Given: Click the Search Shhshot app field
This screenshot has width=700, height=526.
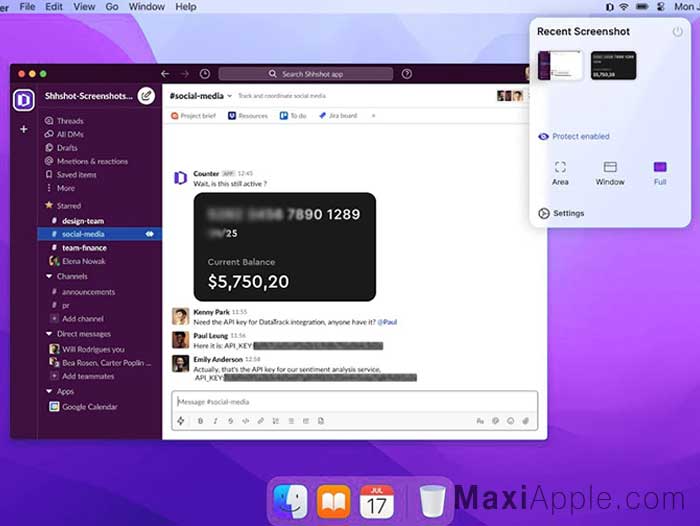Looking at the screenshot, I should pos(306,74).
